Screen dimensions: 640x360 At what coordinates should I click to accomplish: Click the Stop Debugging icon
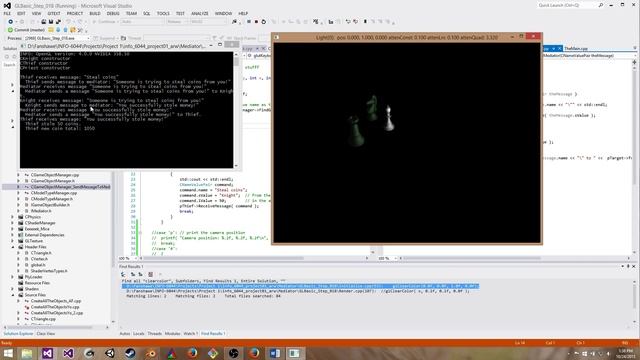point(256,22)
